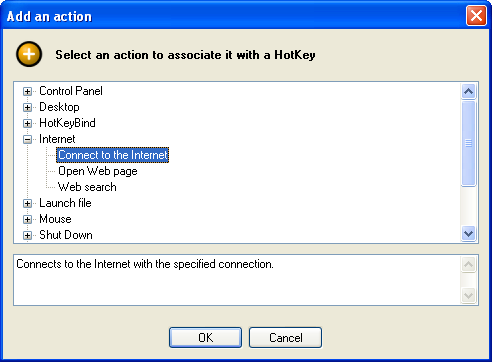Screen dimensions: 492x362
Task: Click the action list scroll-down arrow
Action: point(468,233)
